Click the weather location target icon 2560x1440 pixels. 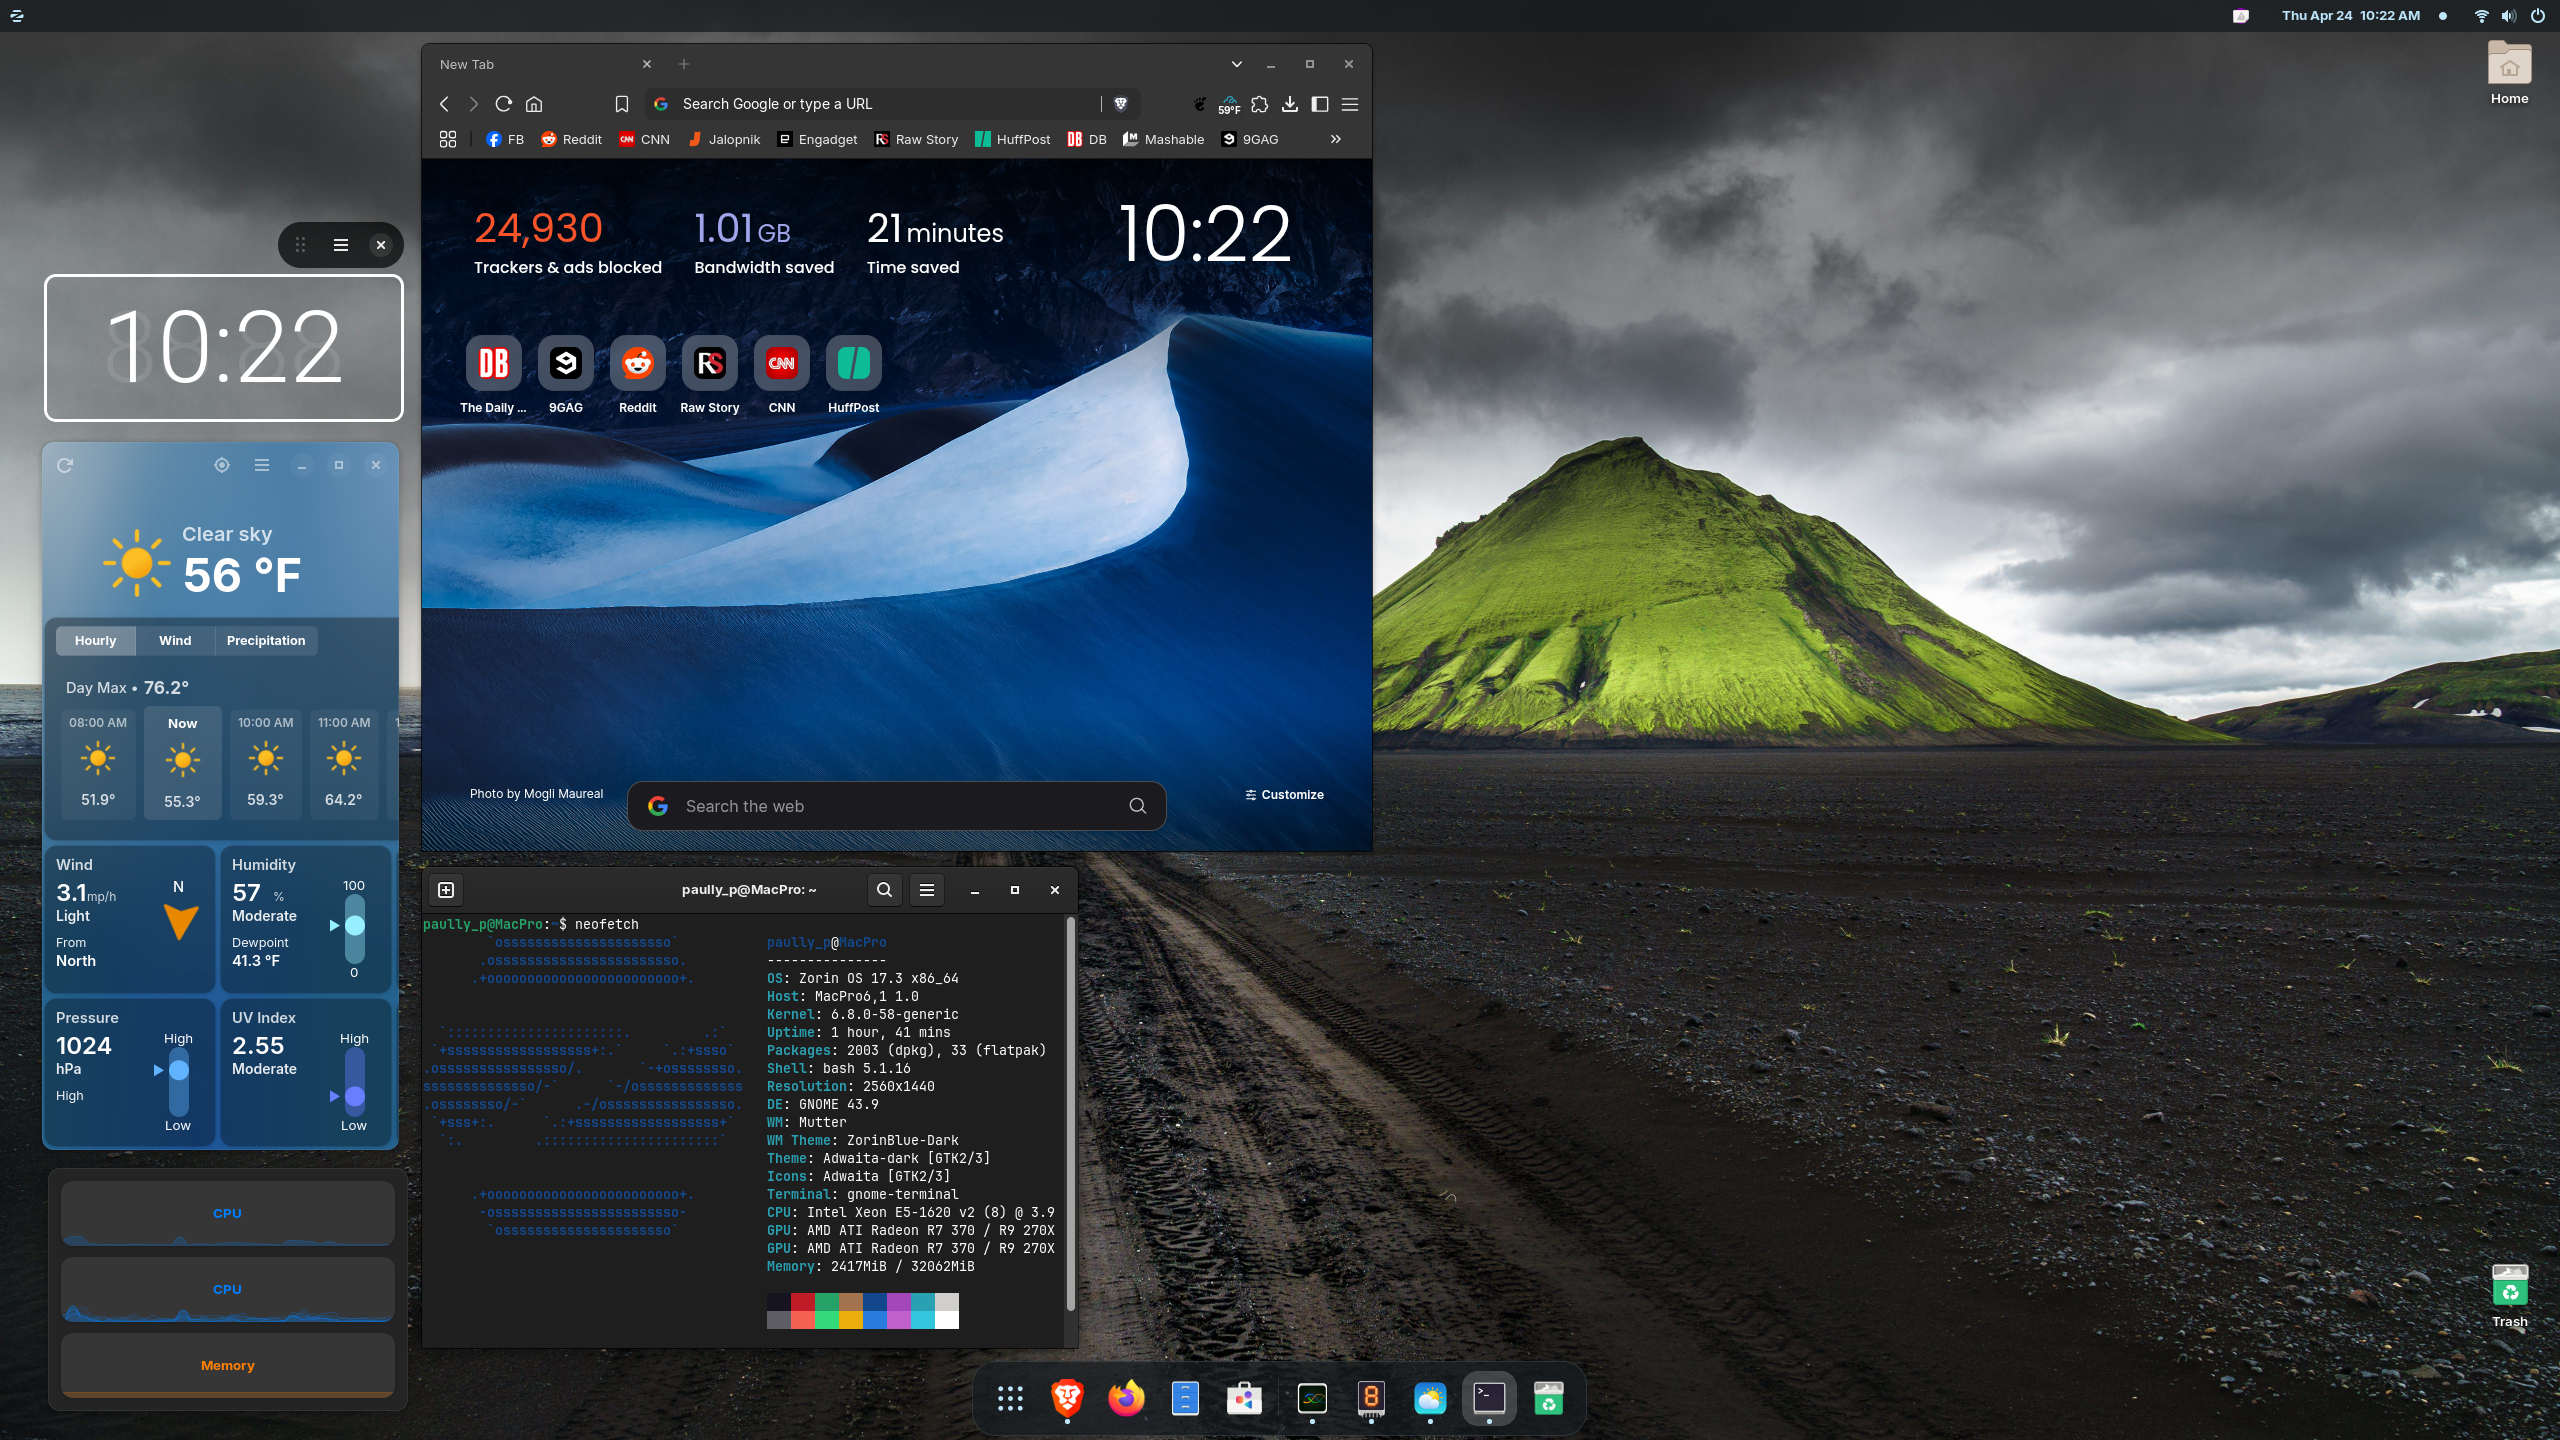(x=222, y=465)
